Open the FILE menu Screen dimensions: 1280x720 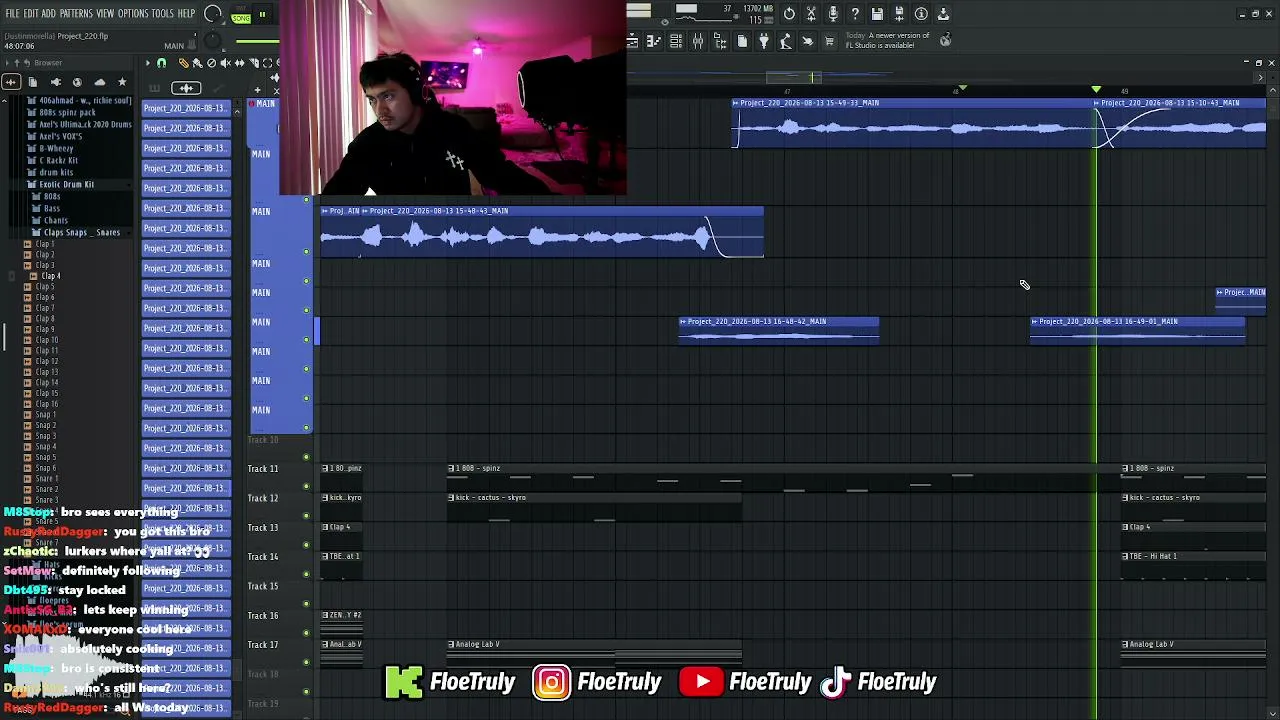click(12, 14)
